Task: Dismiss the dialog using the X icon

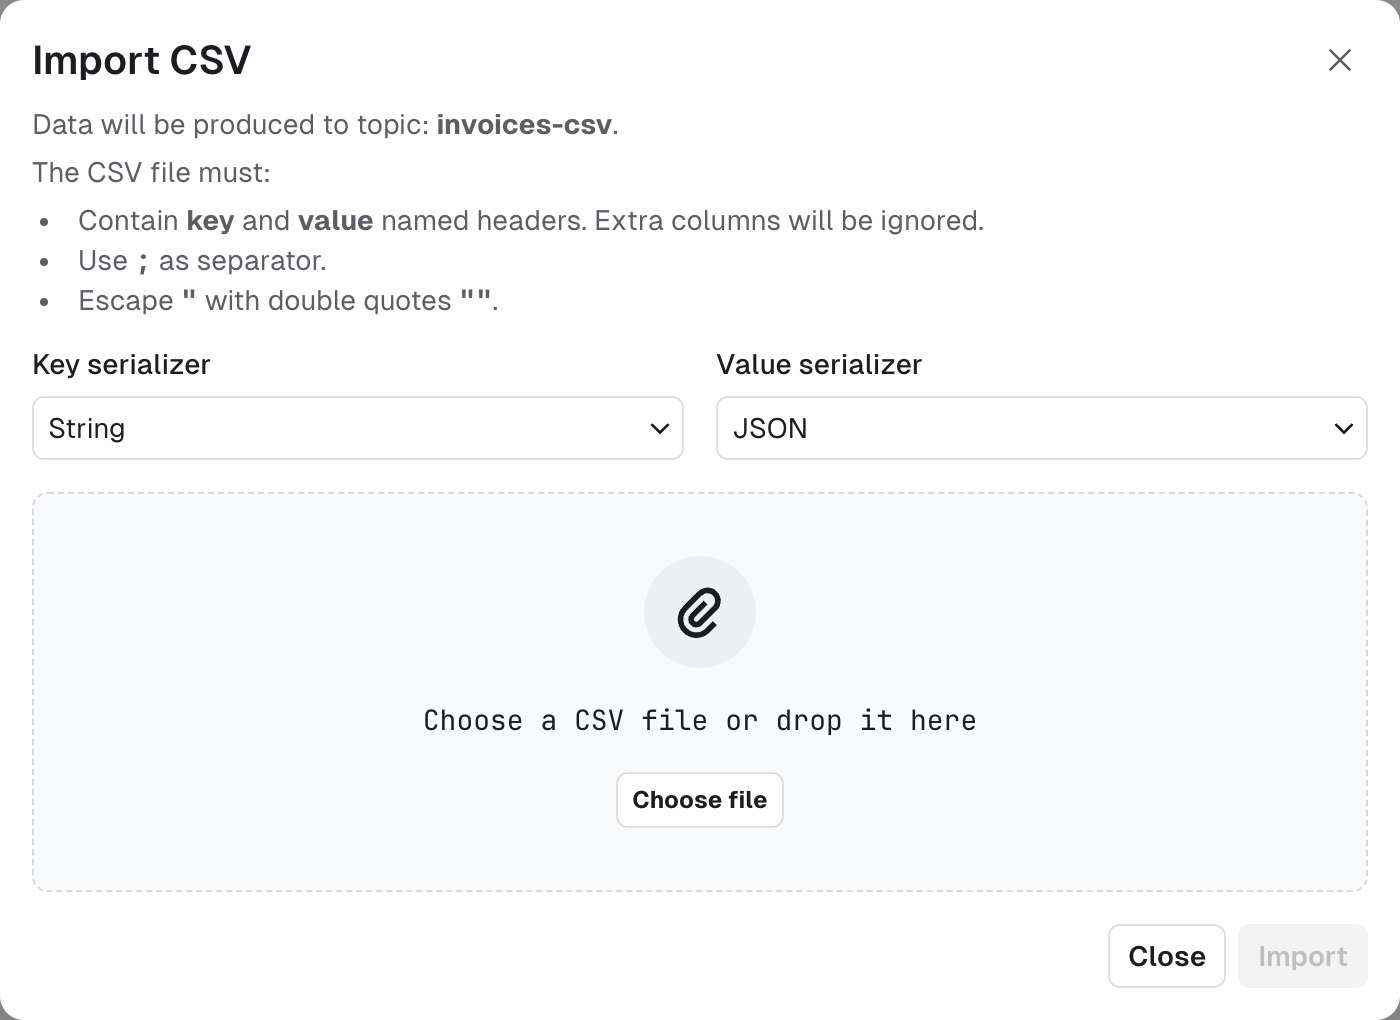Action: coord(1340,60)
